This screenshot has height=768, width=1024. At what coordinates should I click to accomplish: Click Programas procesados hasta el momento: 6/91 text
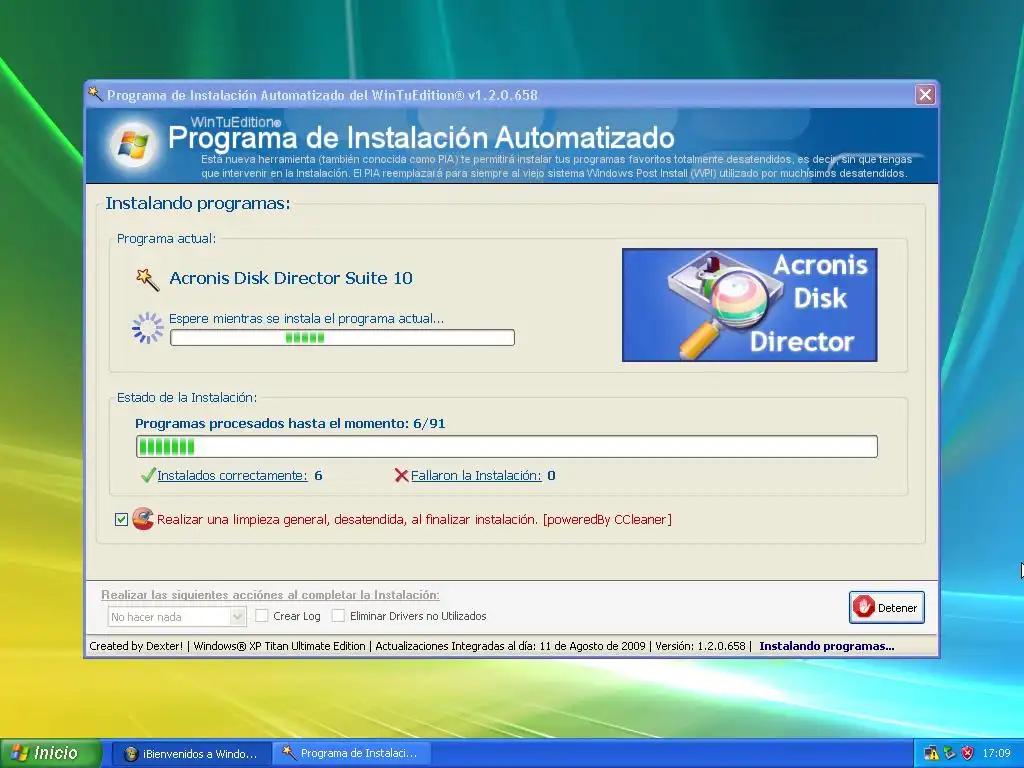290,423
